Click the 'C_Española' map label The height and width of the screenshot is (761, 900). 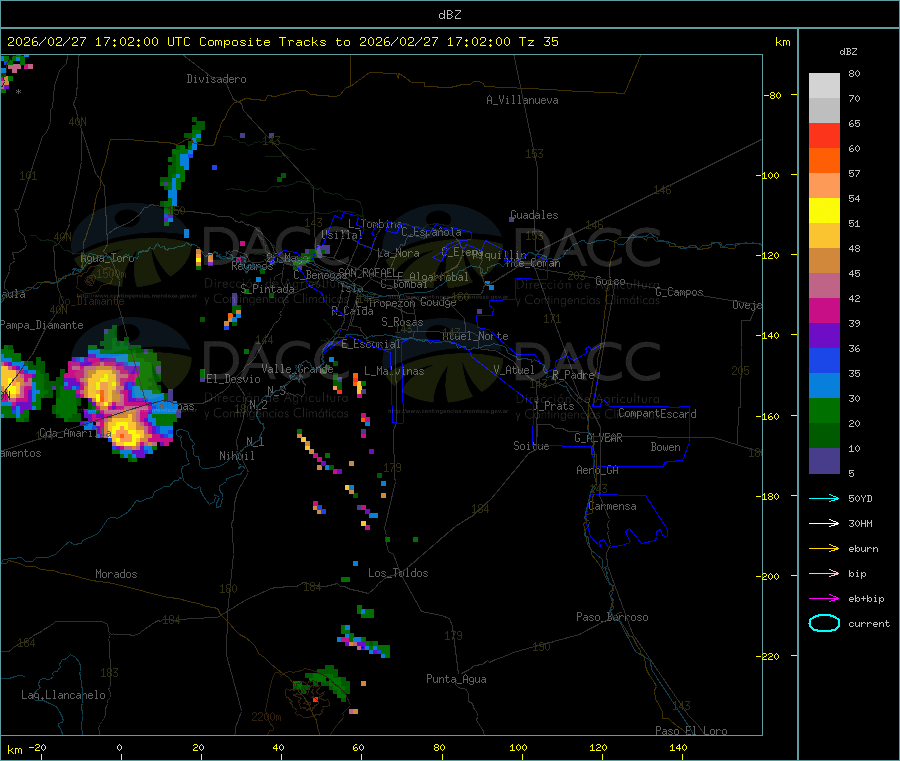tap(431, 232)
